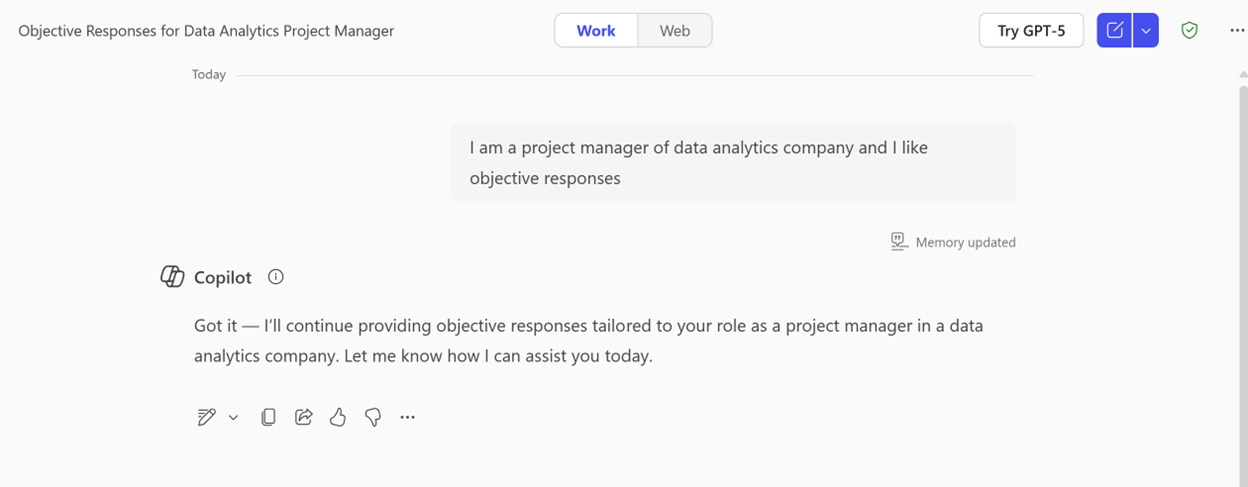Click the Memory updated icon
Screen dimensions: 1248x487
(899, 242)
